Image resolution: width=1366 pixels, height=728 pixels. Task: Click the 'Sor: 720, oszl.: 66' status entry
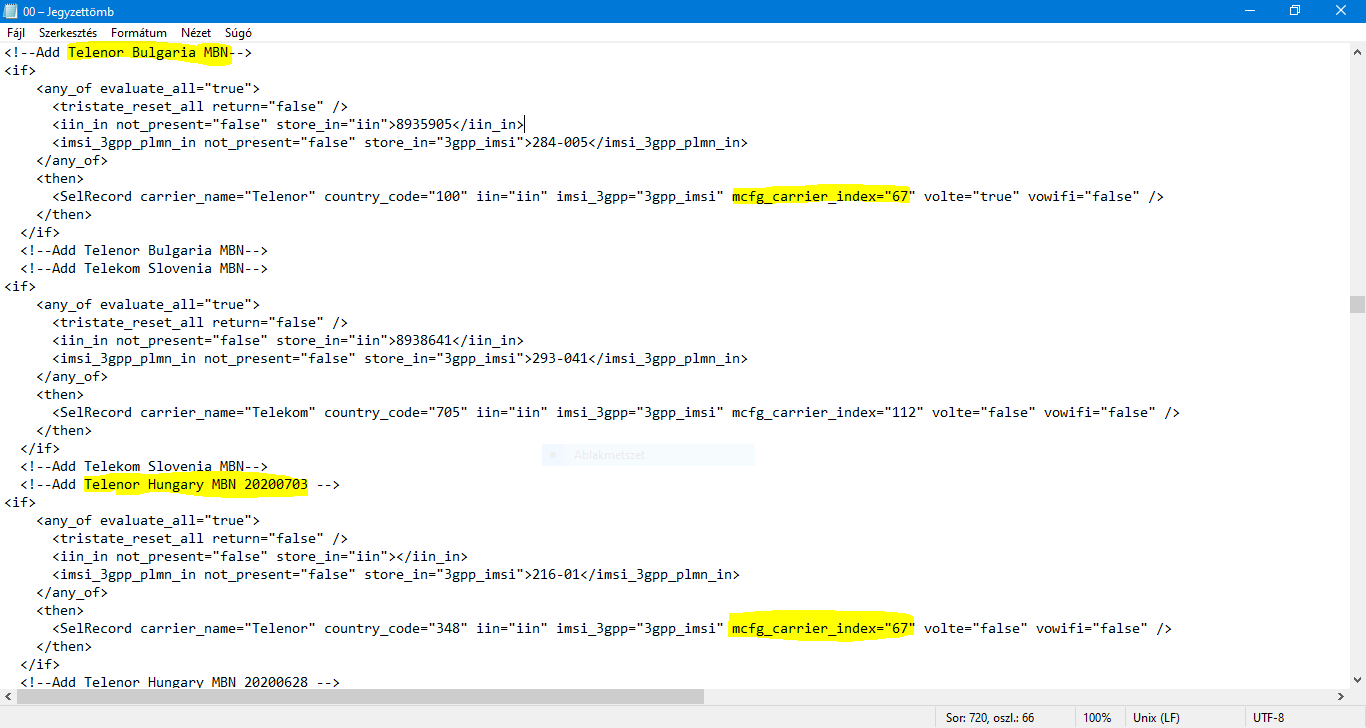pos(990,718)
